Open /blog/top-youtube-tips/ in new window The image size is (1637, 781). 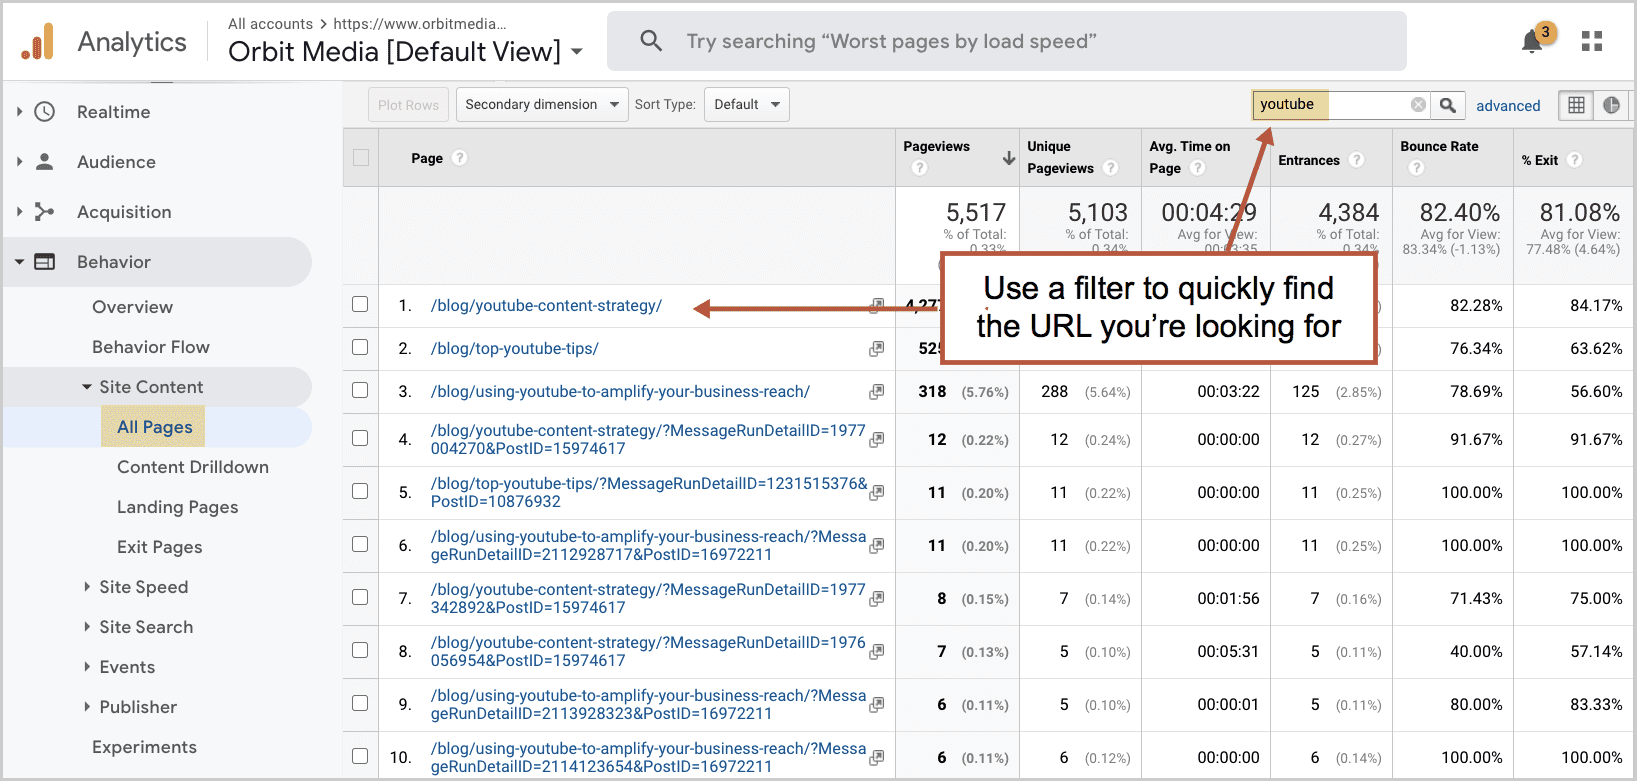tap(877, 349)
